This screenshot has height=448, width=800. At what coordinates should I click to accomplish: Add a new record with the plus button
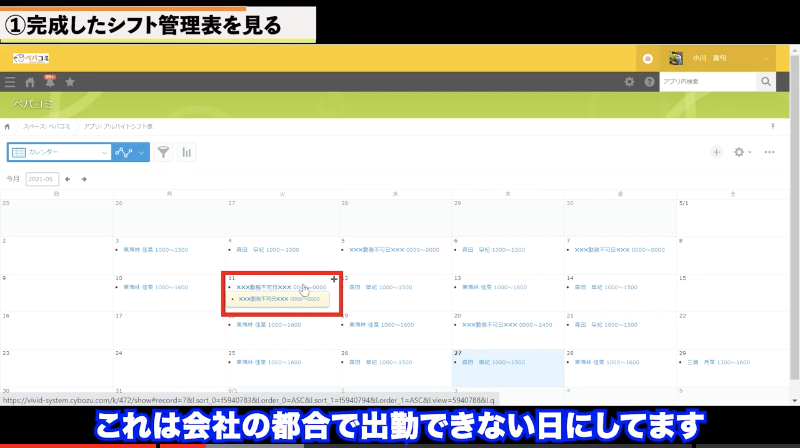point(716,152)
